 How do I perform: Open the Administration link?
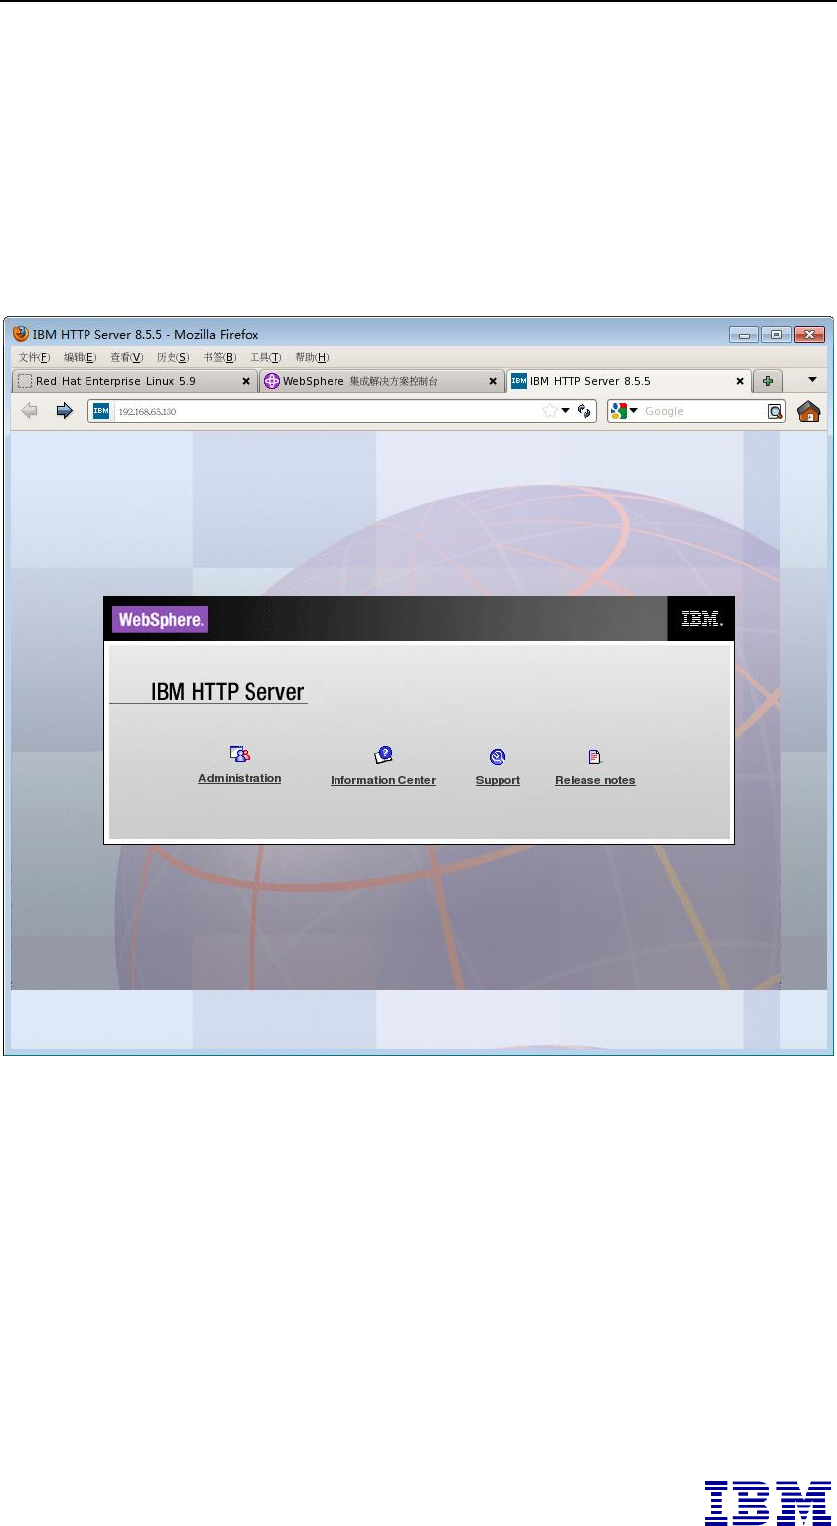click(x=239, y=778)
